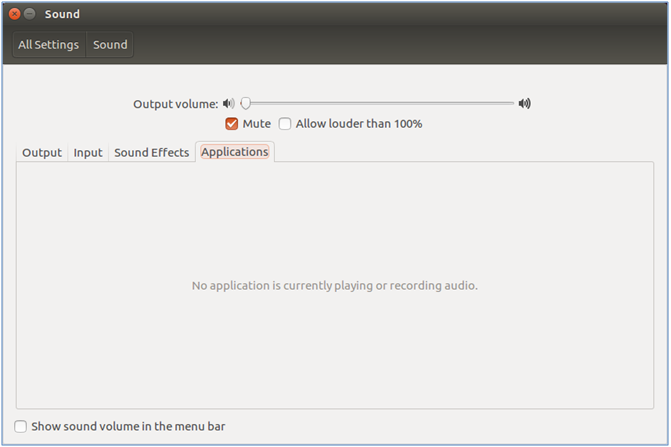Click the 'Show sound volume in the menu bar' label
This screenshot has height=447, width=671.
[128, 426]
